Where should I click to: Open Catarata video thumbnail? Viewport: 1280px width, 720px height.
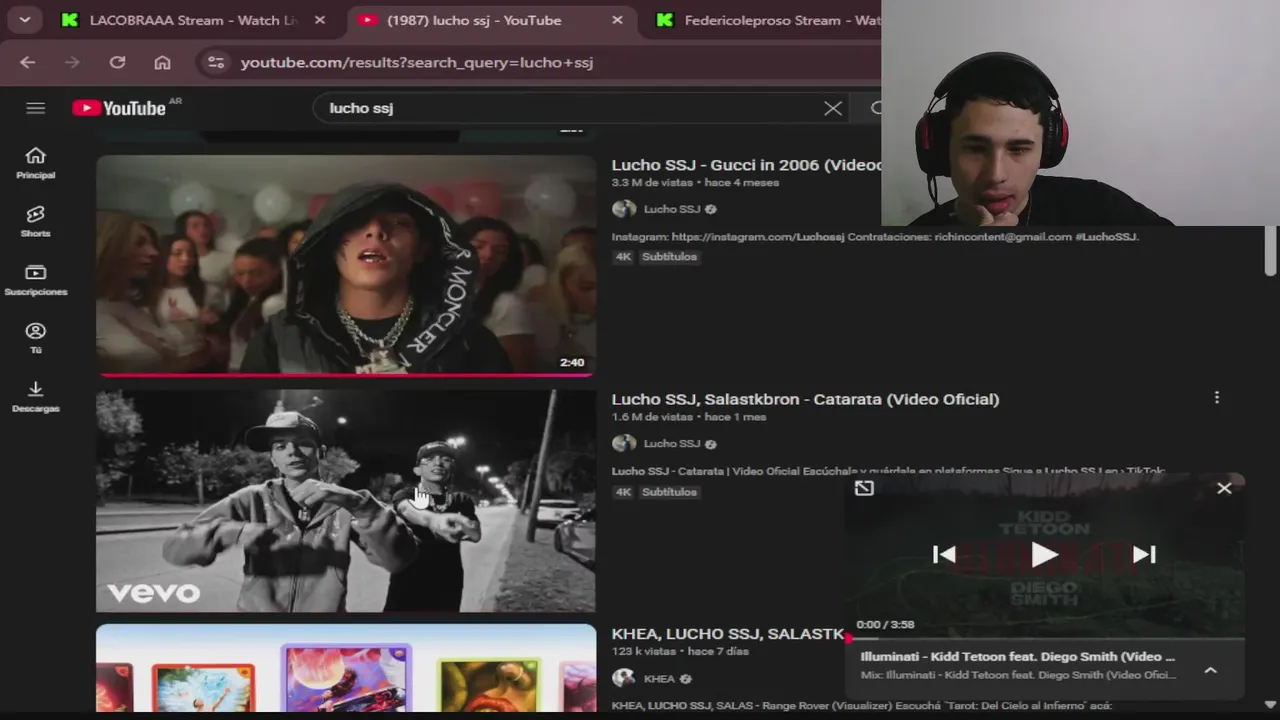pyautogui.click(x=346, y=500)
